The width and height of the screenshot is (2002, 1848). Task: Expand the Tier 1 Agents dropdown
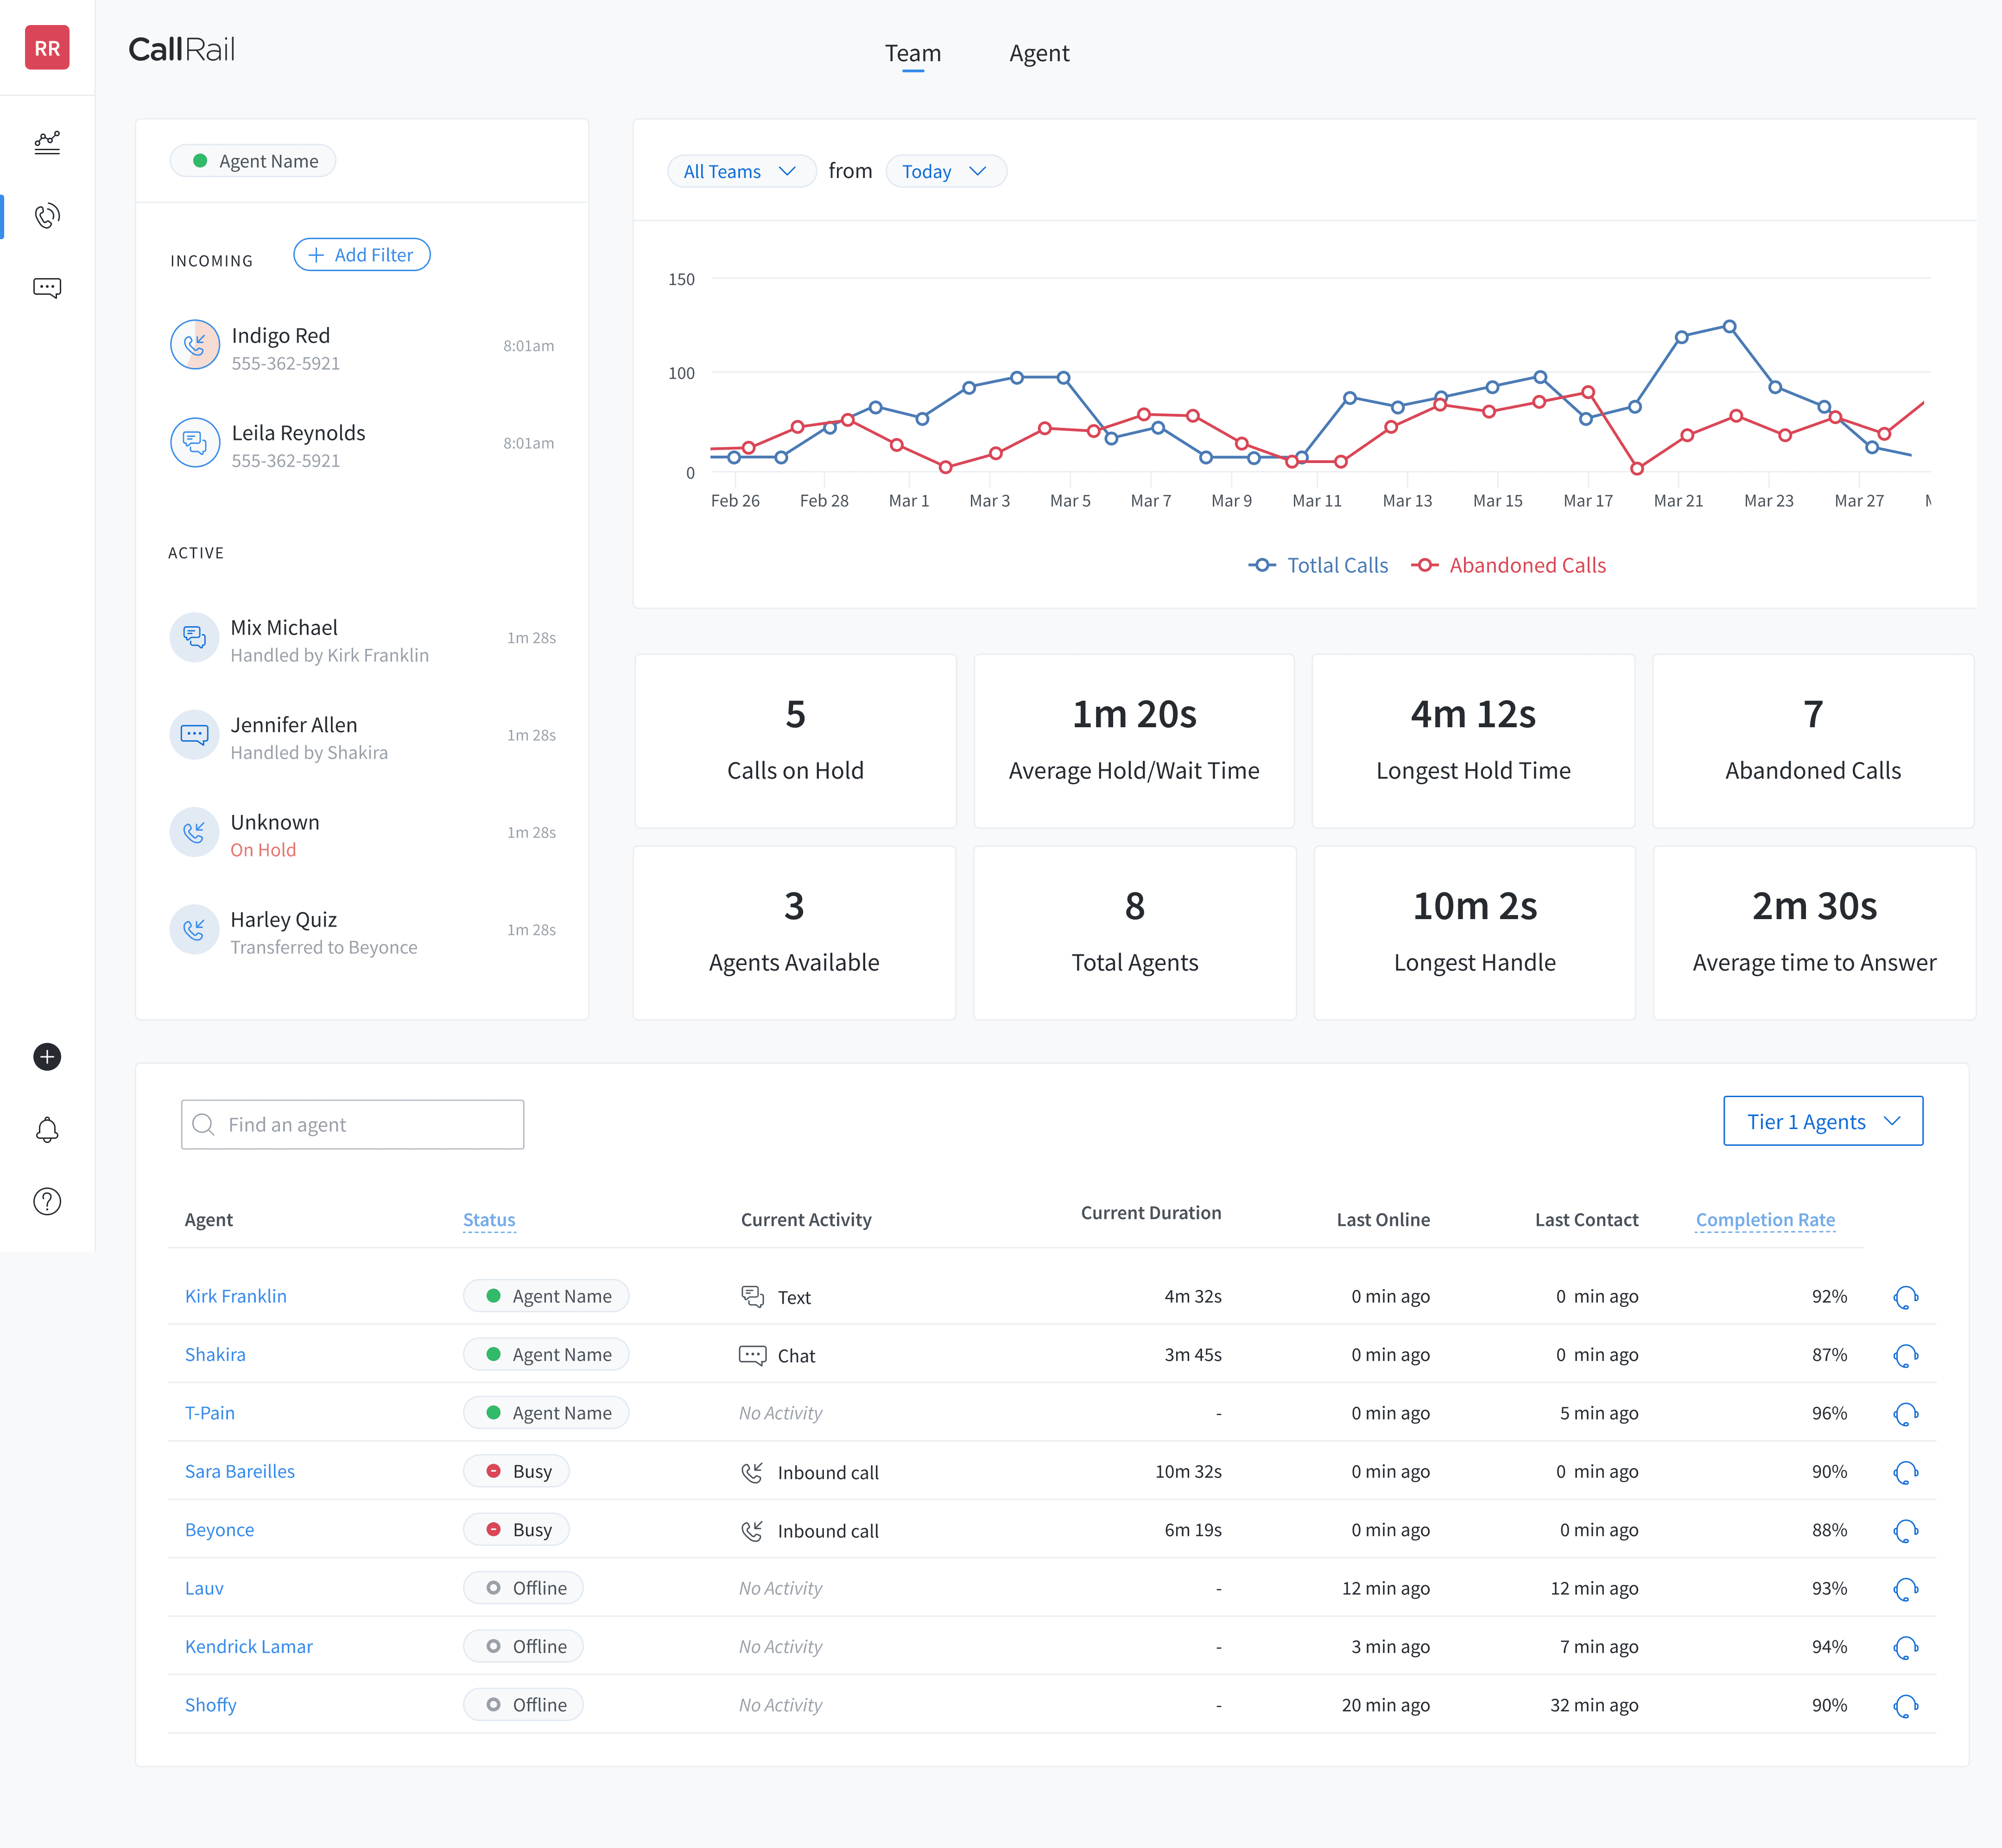pos(1822,1122)
